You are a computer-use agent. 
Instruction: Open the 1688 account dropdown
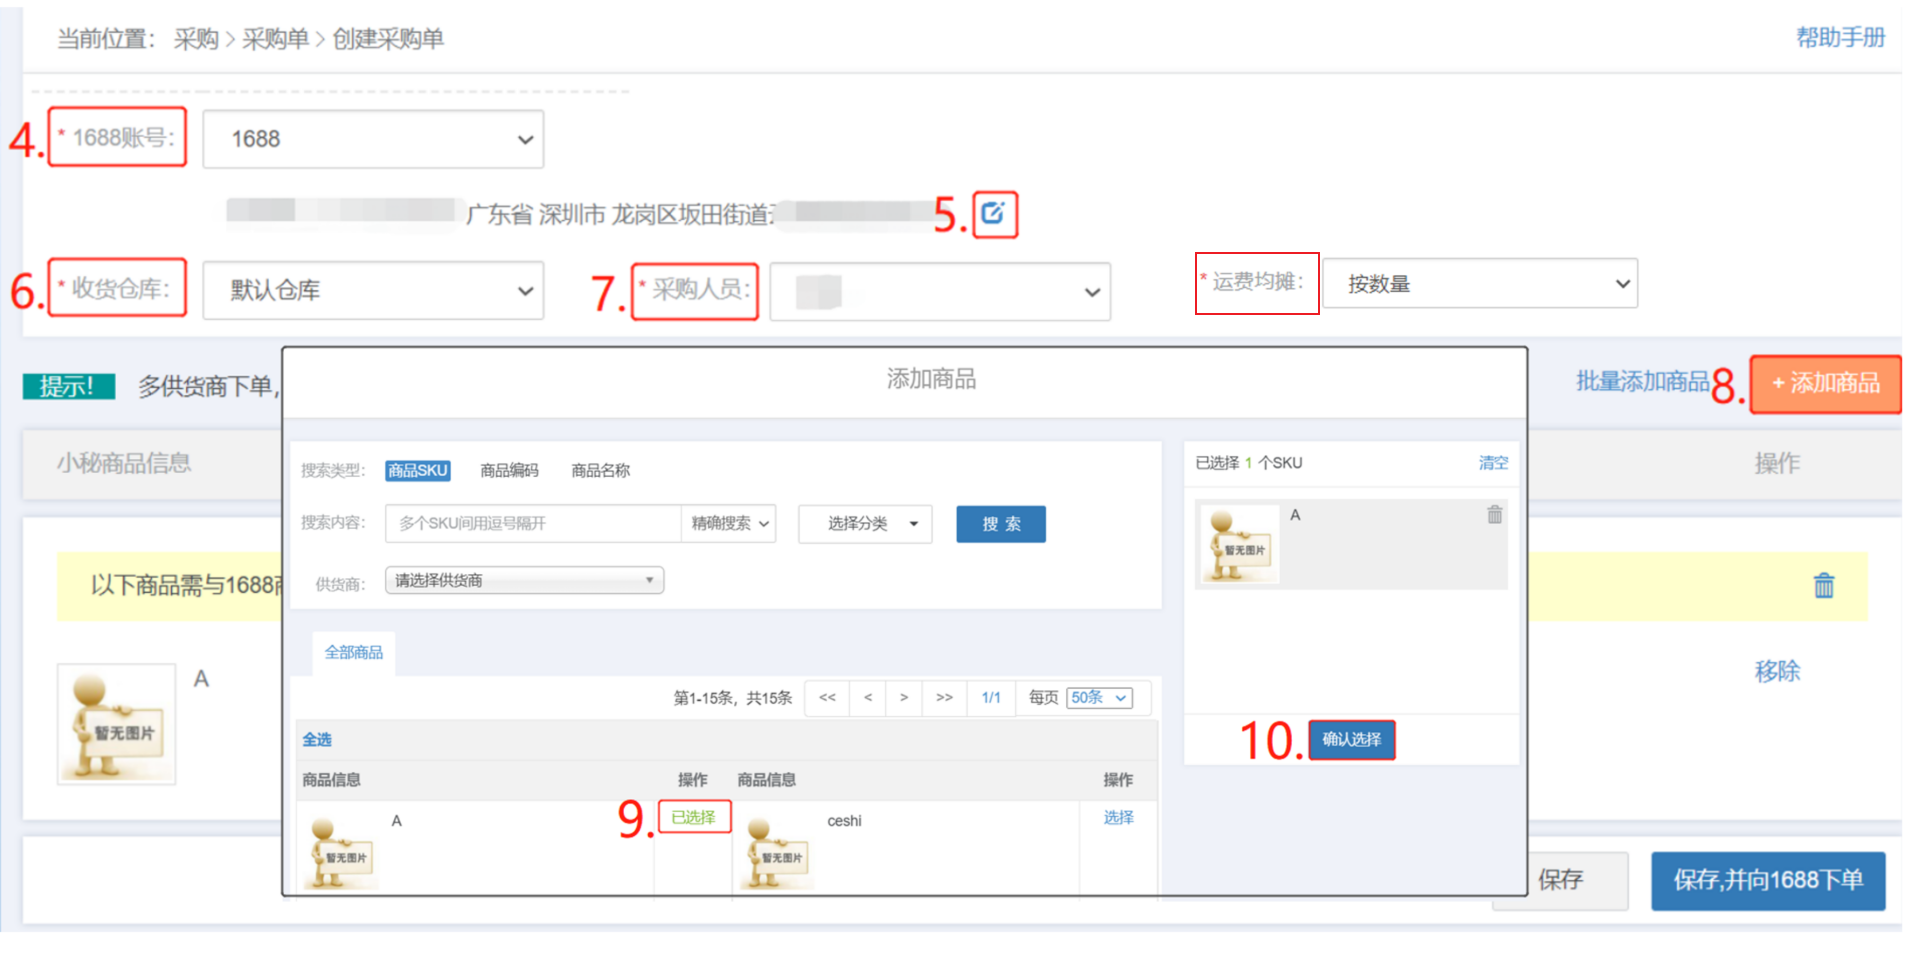click(x=373, y=139)
